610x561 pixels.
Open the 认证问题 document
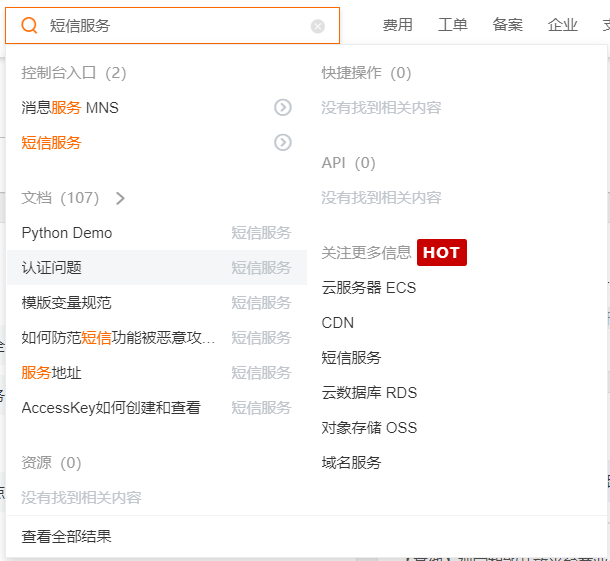[x=51, y=268]
